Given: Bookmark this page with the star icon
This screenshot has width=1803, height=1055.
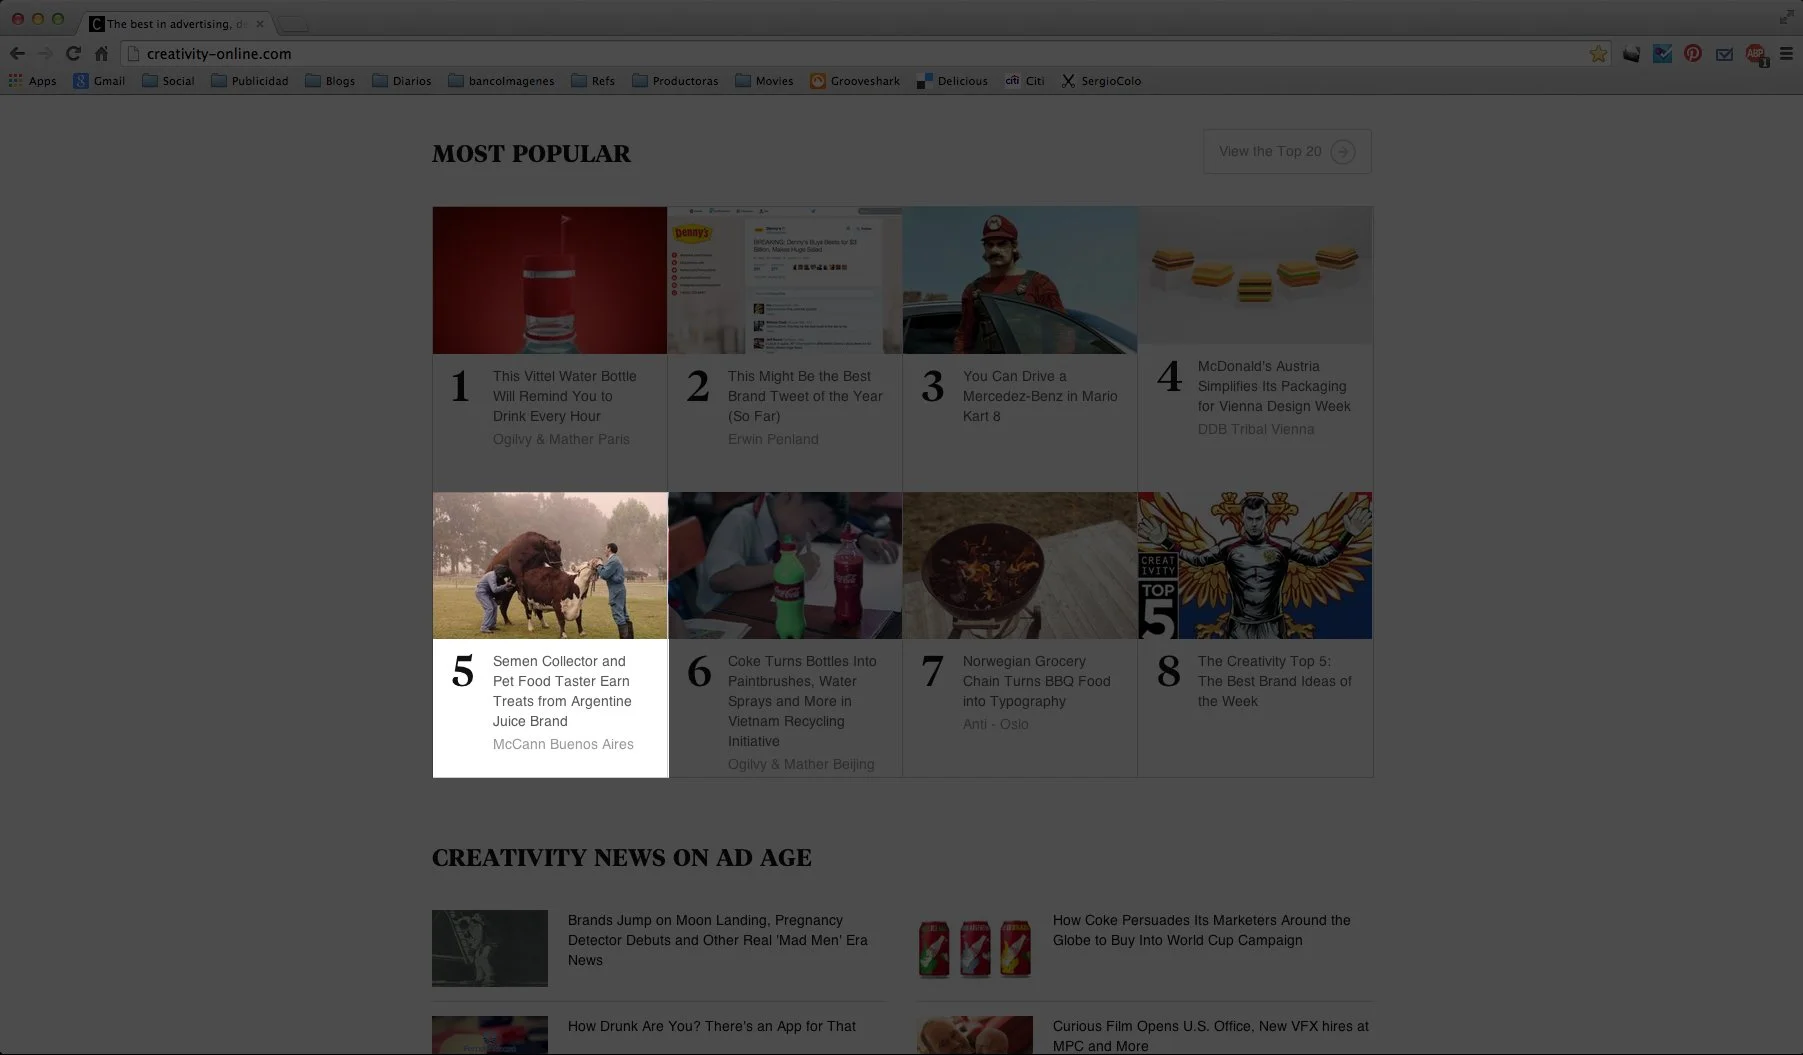Looking at the screenshot, I should (1598, 54).
